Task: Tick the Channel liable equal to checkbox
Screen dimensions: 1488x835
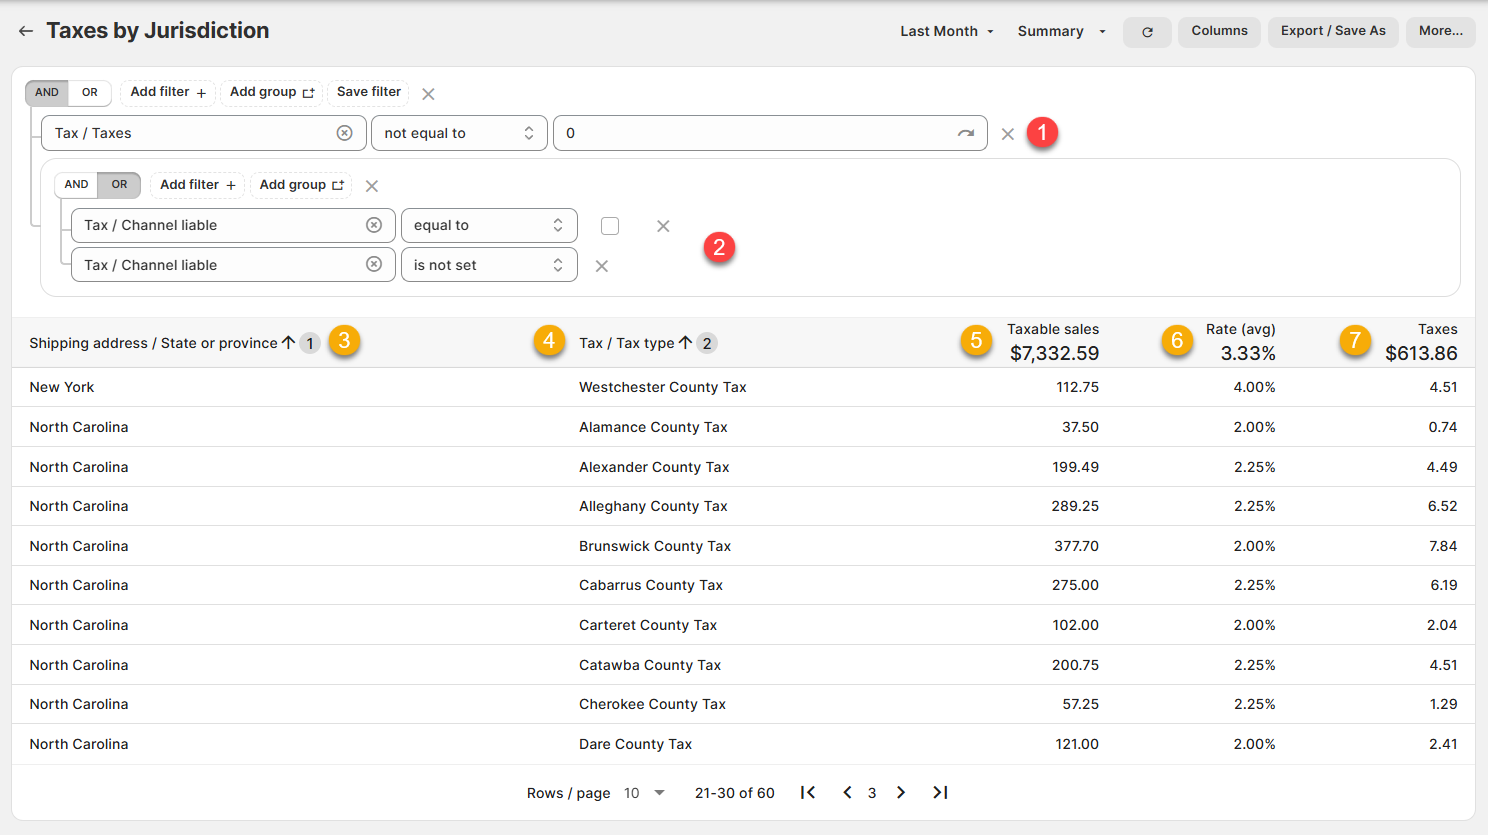Action: pos(610,226)
